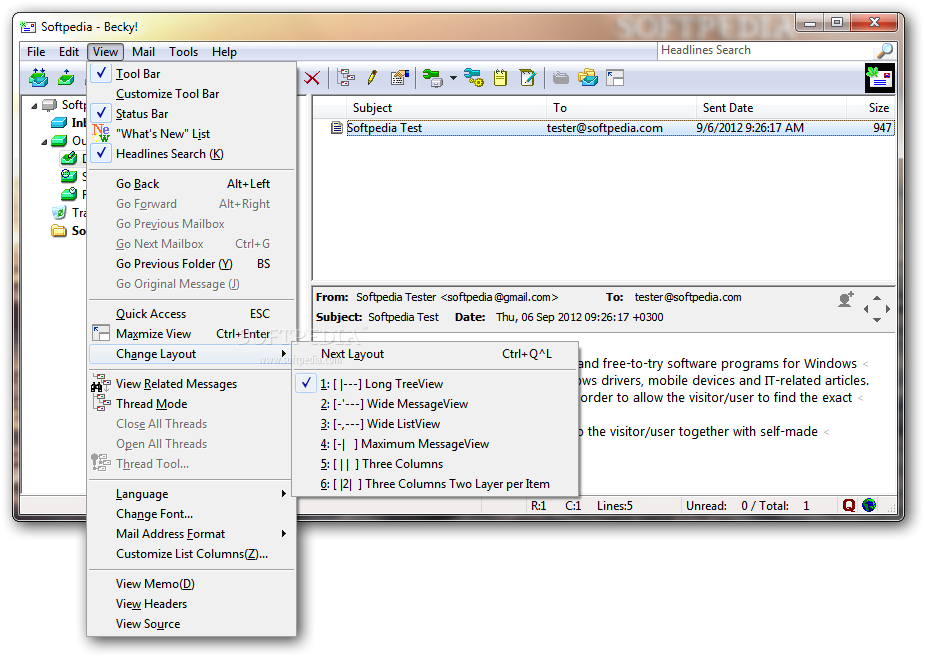
Task: Sort by the Subject column header
Action: [447, 108]
